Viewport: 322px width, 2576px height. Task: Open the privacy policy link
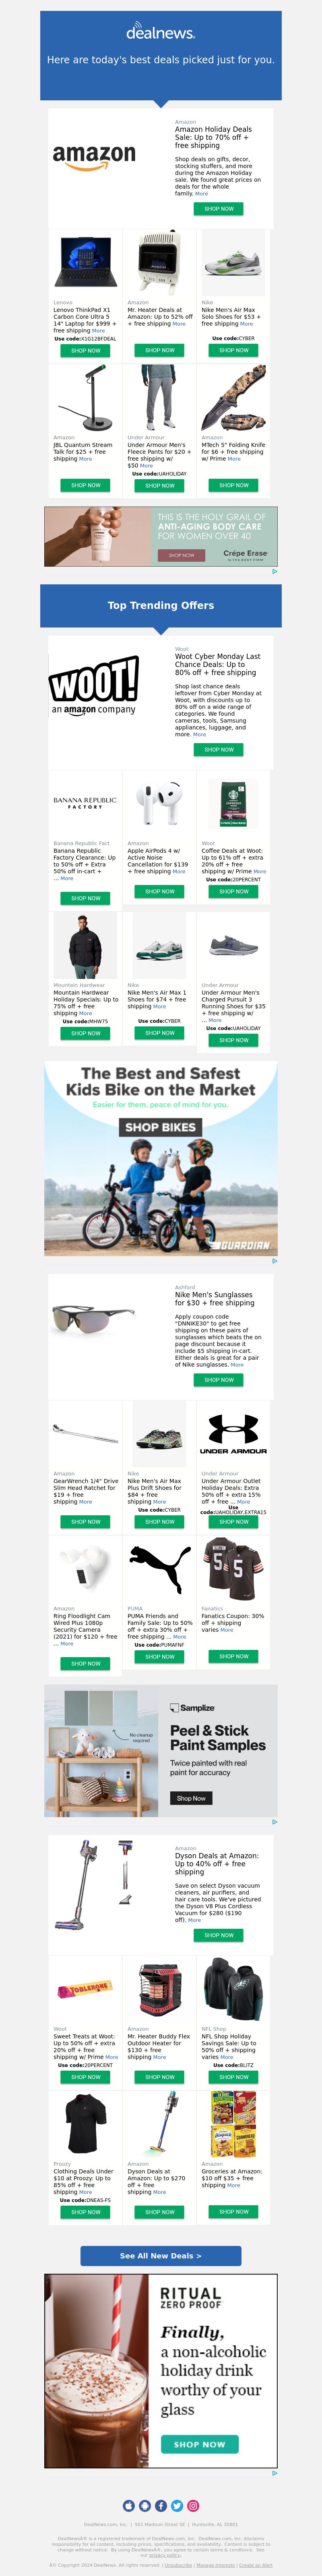[165, 2555]
